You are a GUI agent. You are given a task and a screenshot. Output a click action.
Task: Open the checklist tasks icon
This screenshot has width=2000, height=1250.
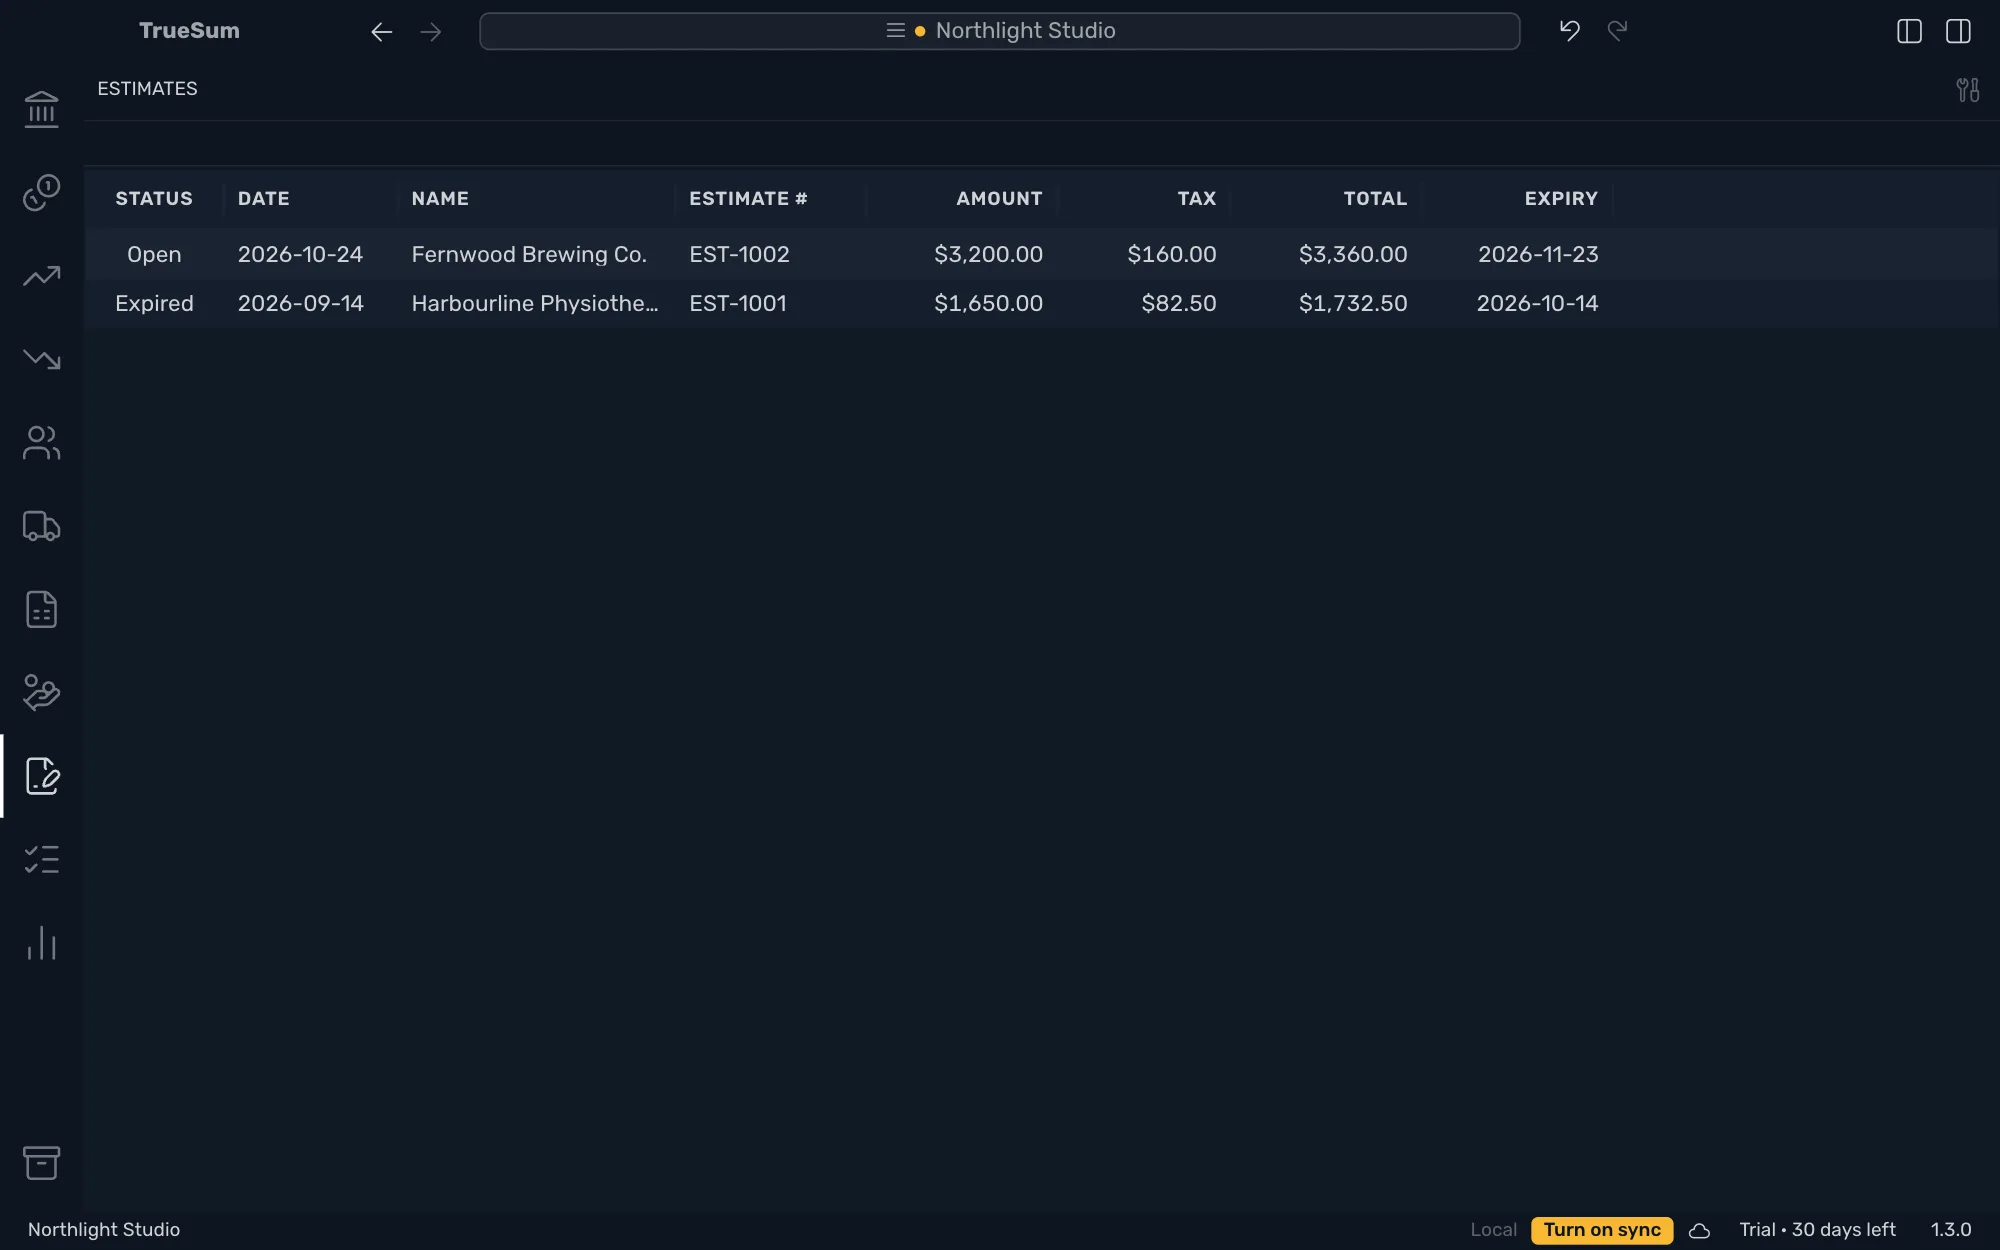[x=41, y=860]
